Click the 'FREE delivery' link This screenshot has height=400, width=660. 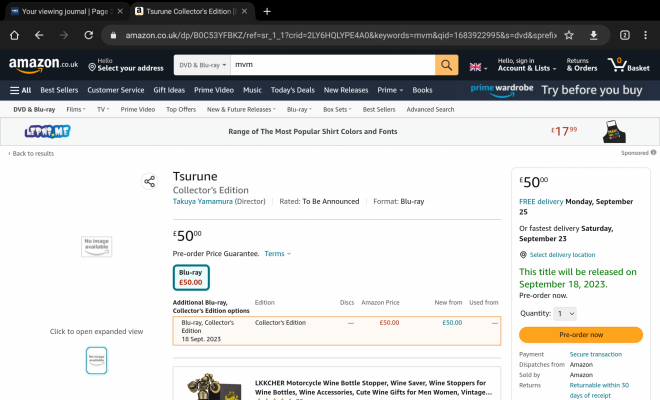click(x=541, y=201)
